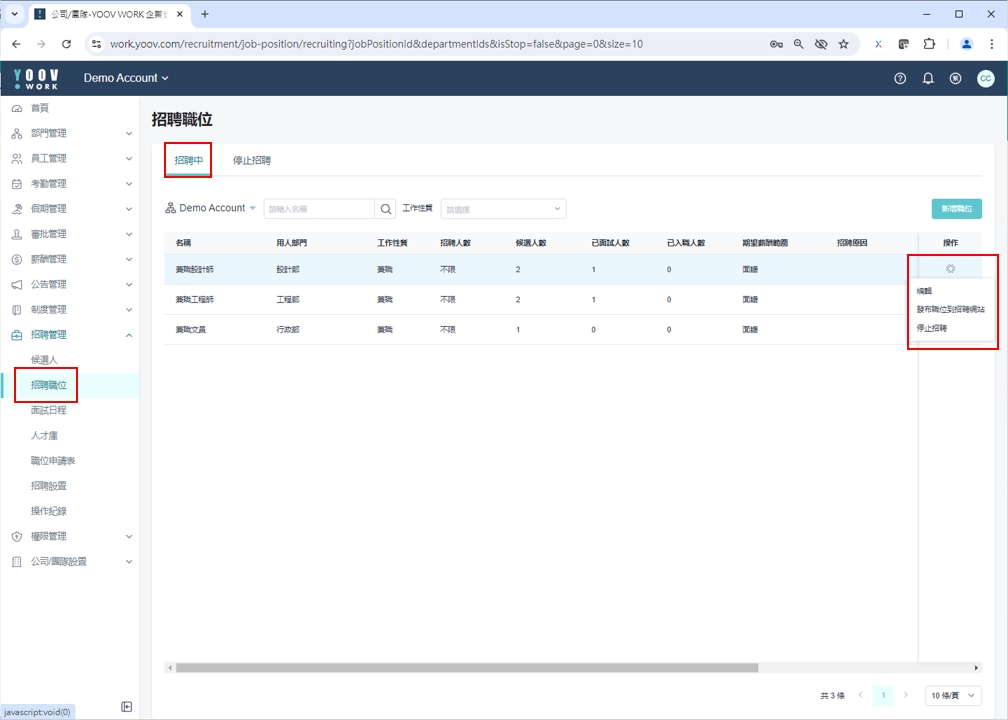Image resolution: width=1008 pixels, height=720 pixels.
Task: Click the gear icon in the 操作 column
Action: pyautogui.click(x=950, y=269)
